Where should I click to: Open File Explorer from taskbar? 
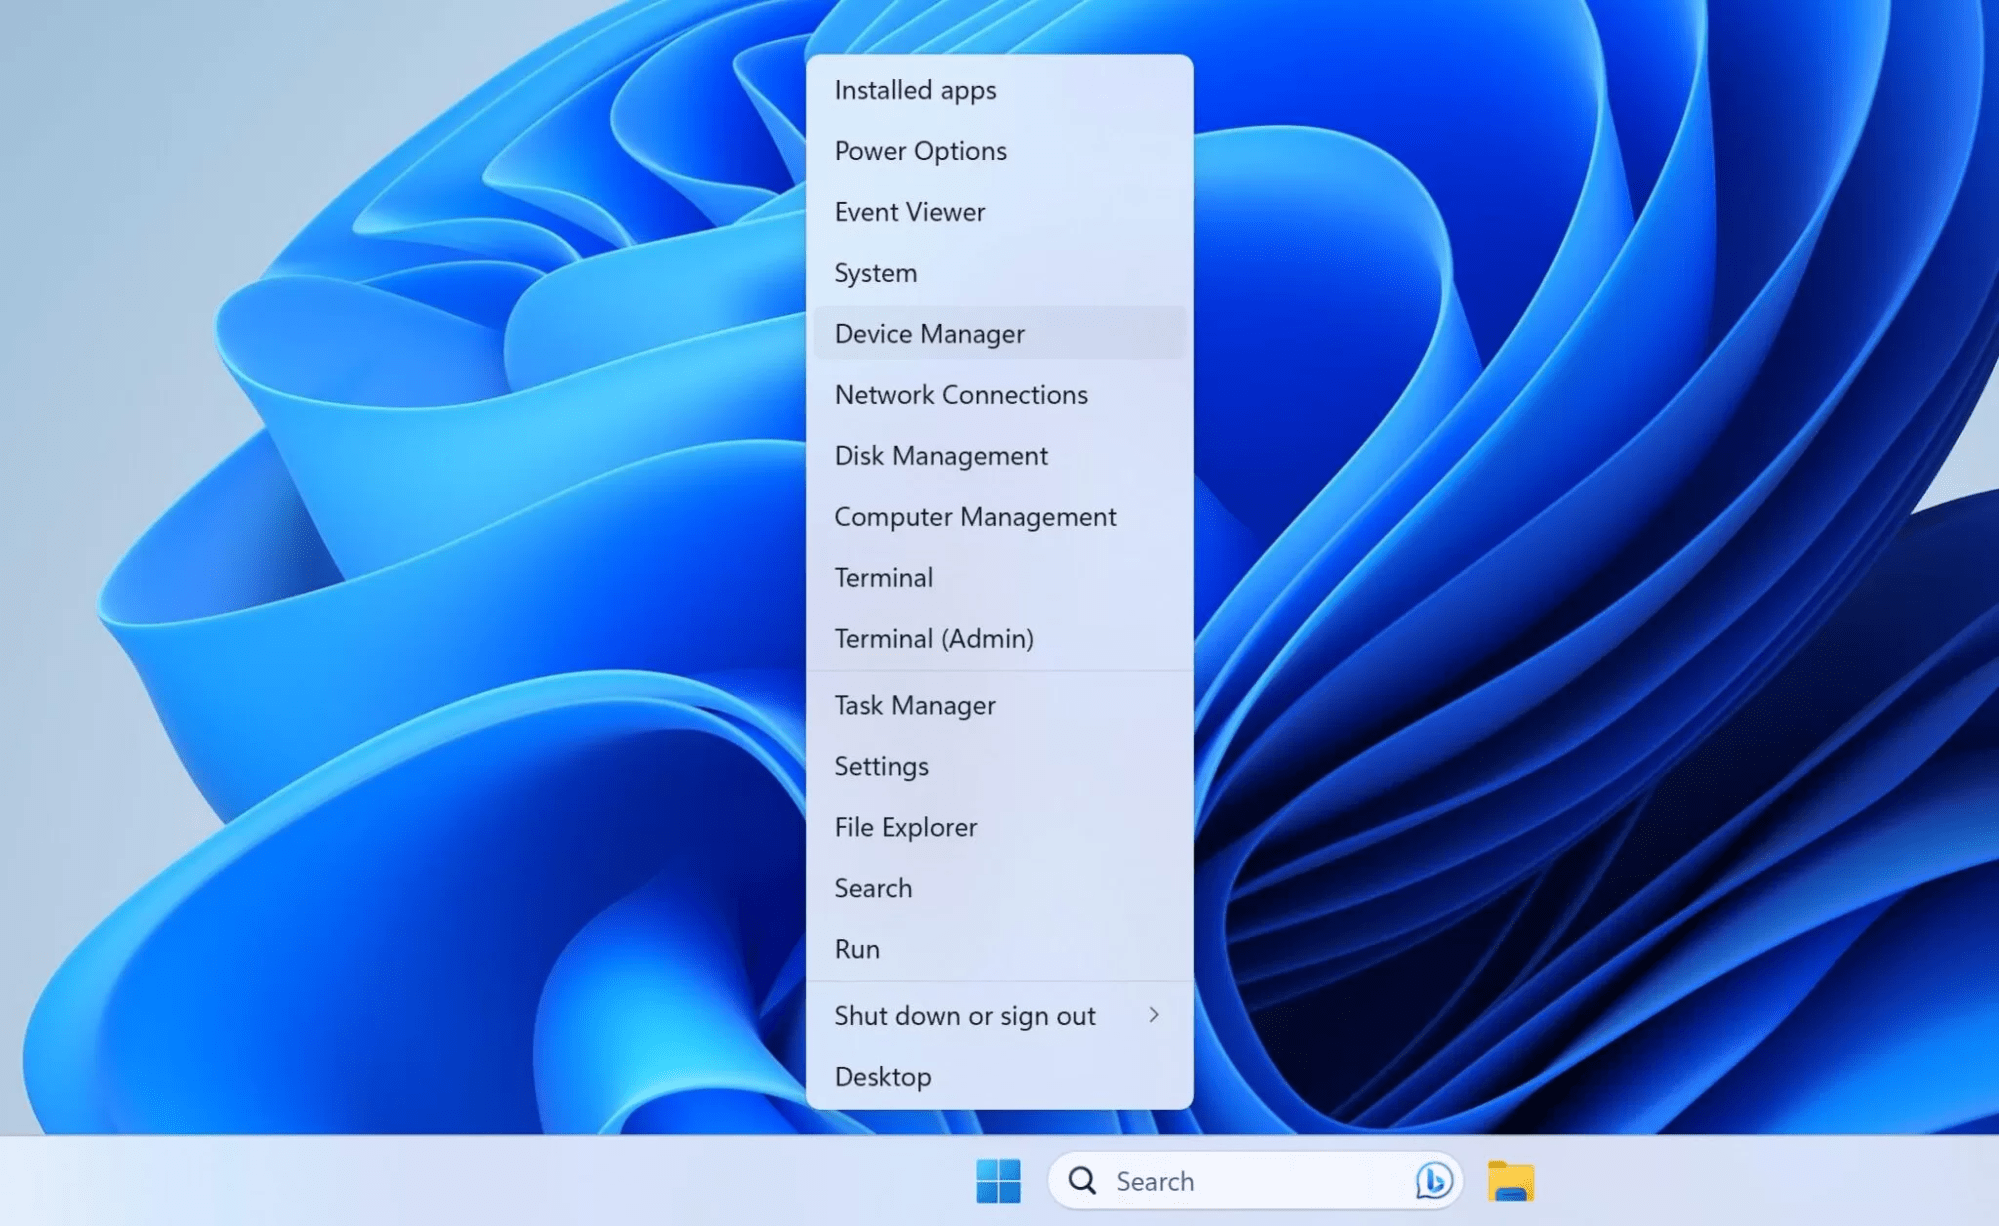[1511, 1180]
